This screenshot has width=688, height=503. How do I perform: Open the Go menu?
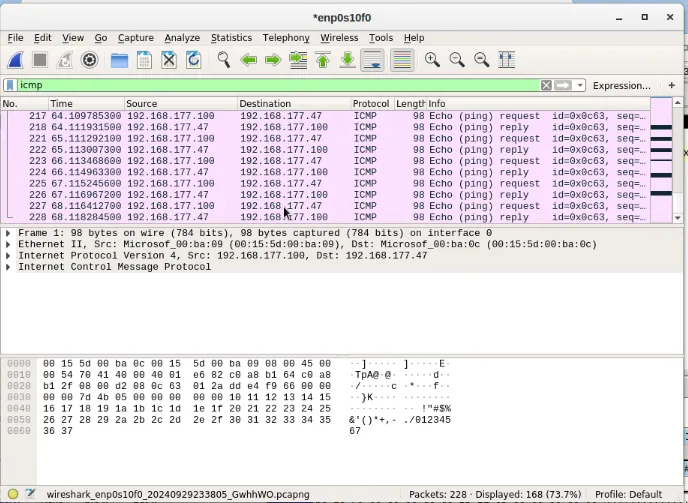[100, 38]
